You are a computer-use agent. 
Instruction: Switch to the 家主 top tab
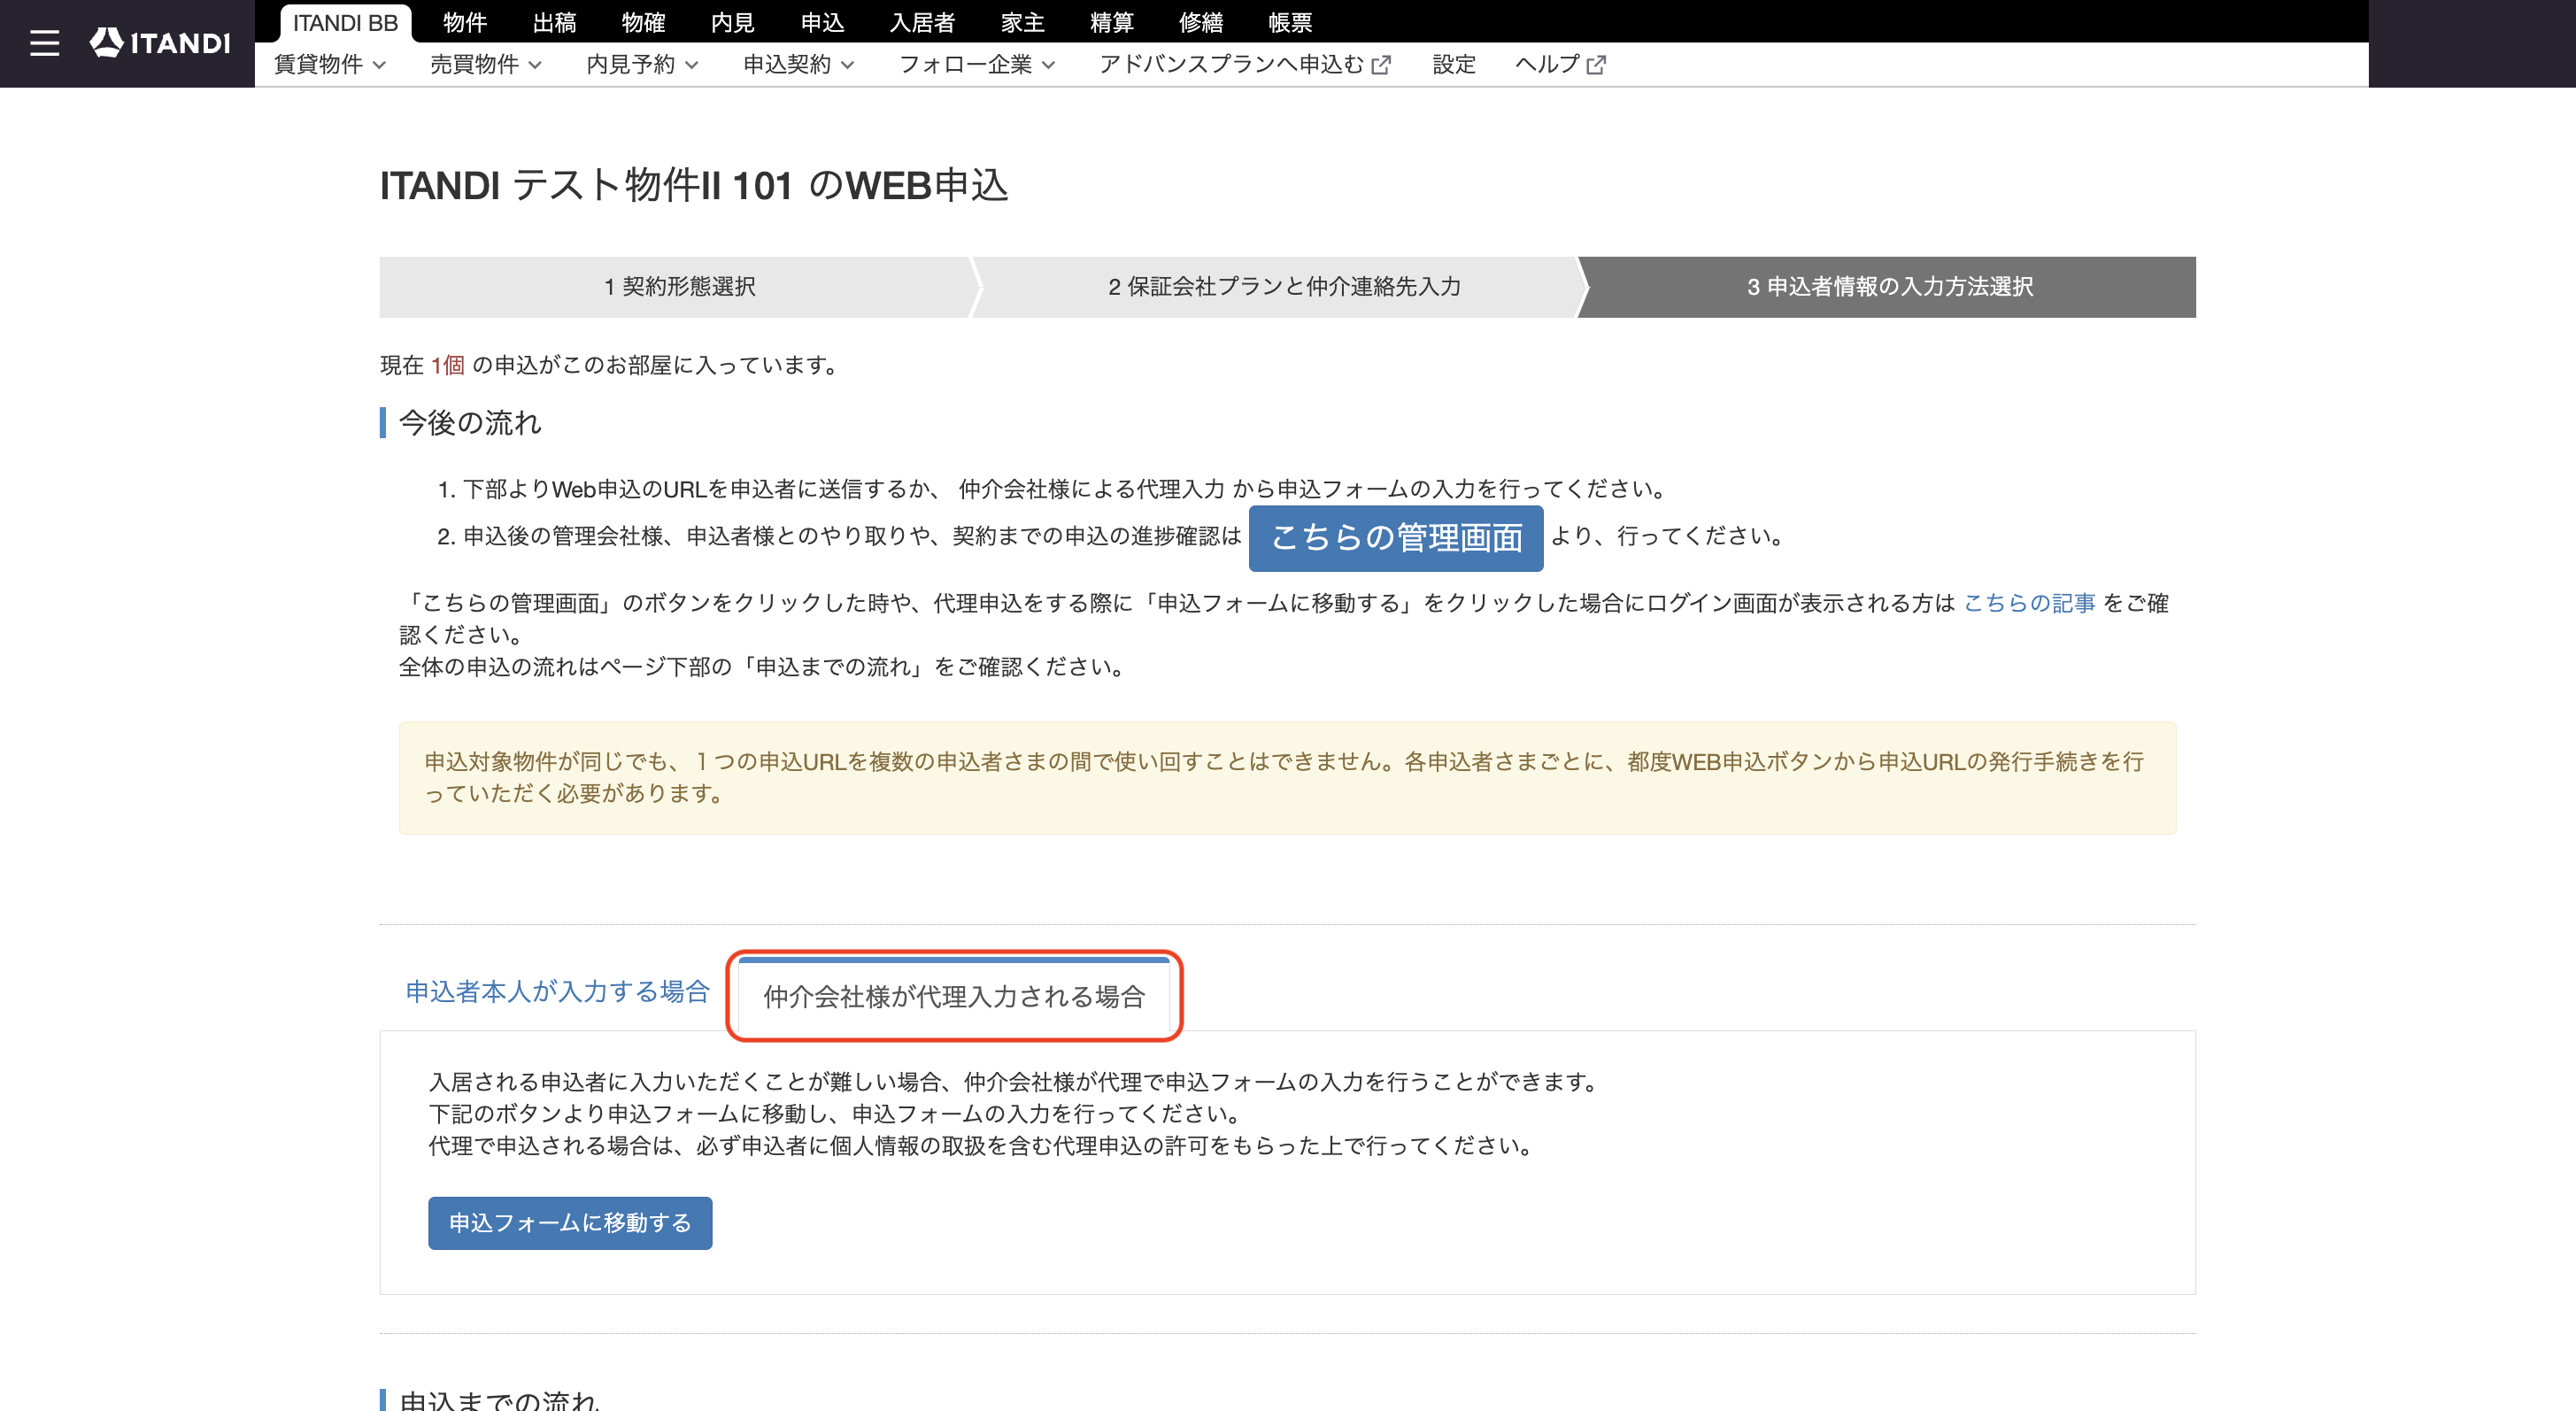tap(1022, 22)
